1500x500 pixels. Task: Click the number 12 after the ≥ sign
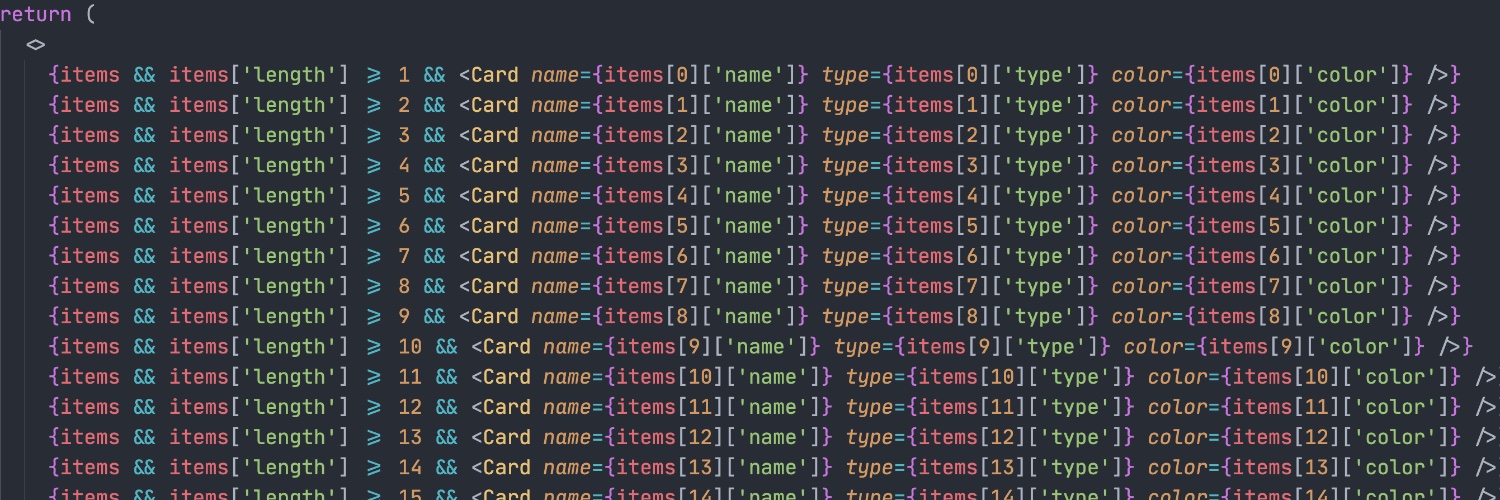point(410,407)
